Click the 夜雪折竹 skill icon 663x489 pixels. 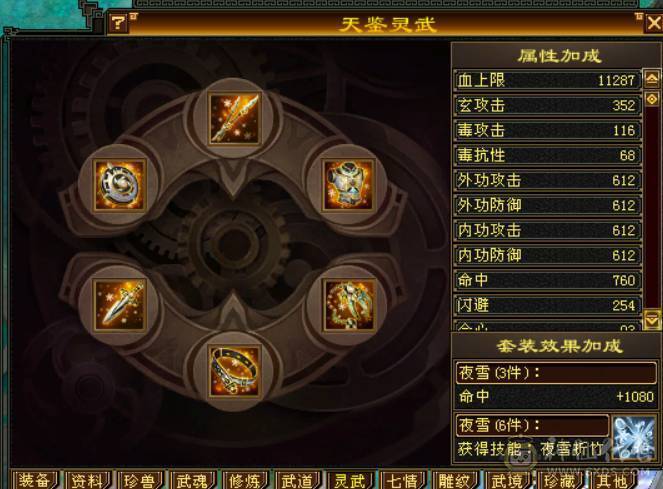click(x=634, y=437)
